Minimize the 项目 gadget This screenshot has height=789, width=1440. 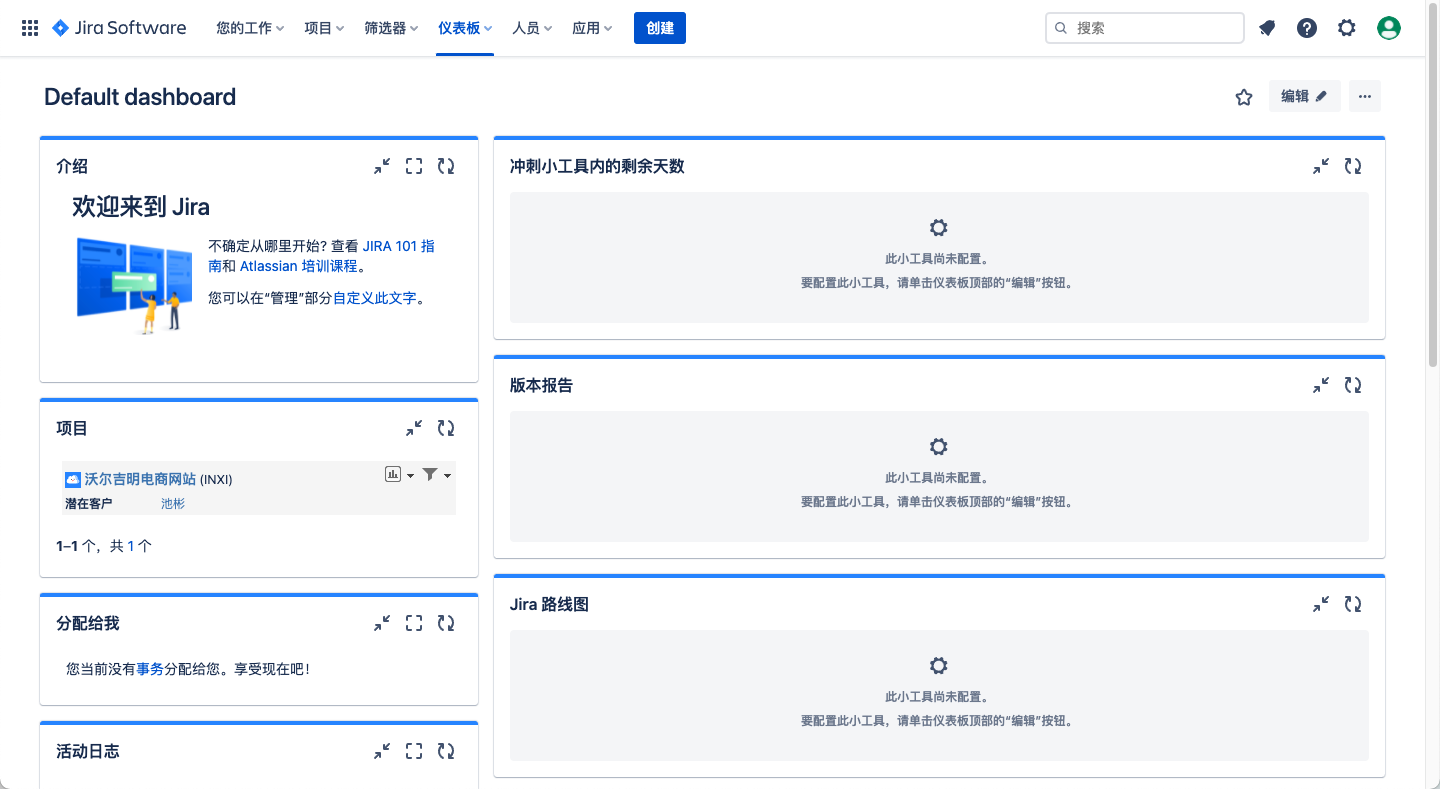pos(414,428)
